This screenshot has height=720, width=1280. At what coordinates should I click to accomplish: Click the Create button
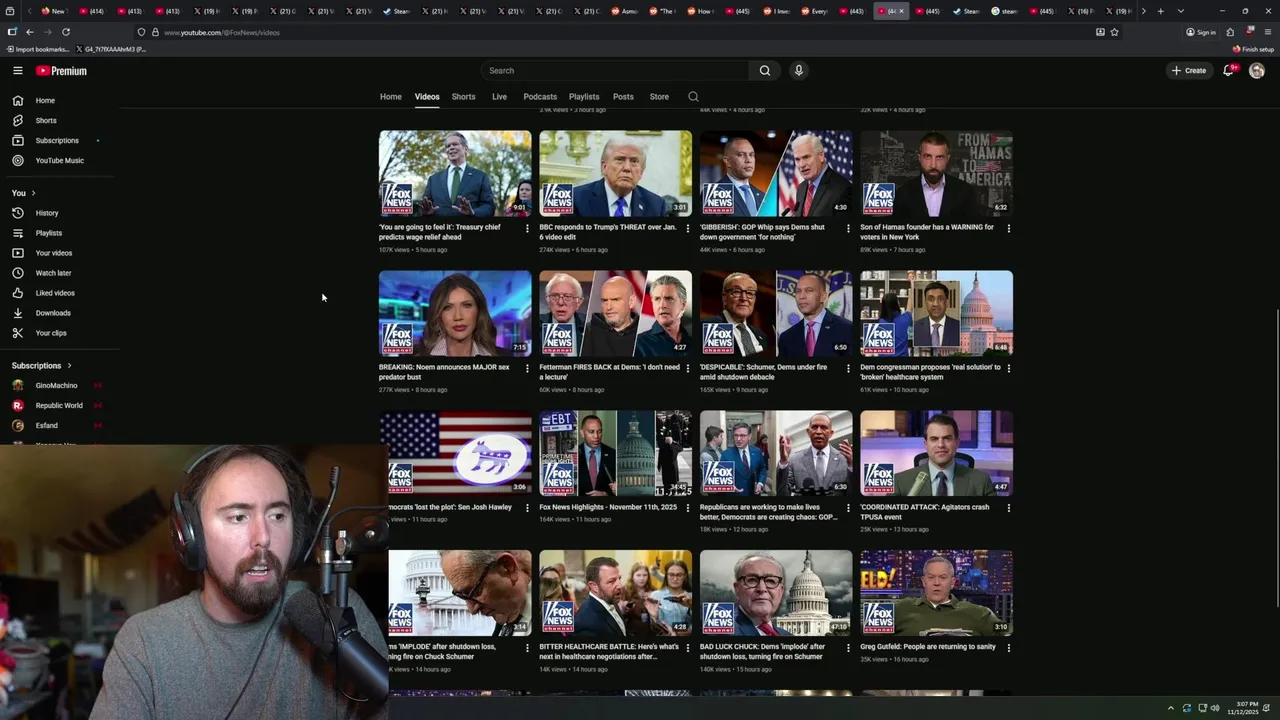[1189, 71]
